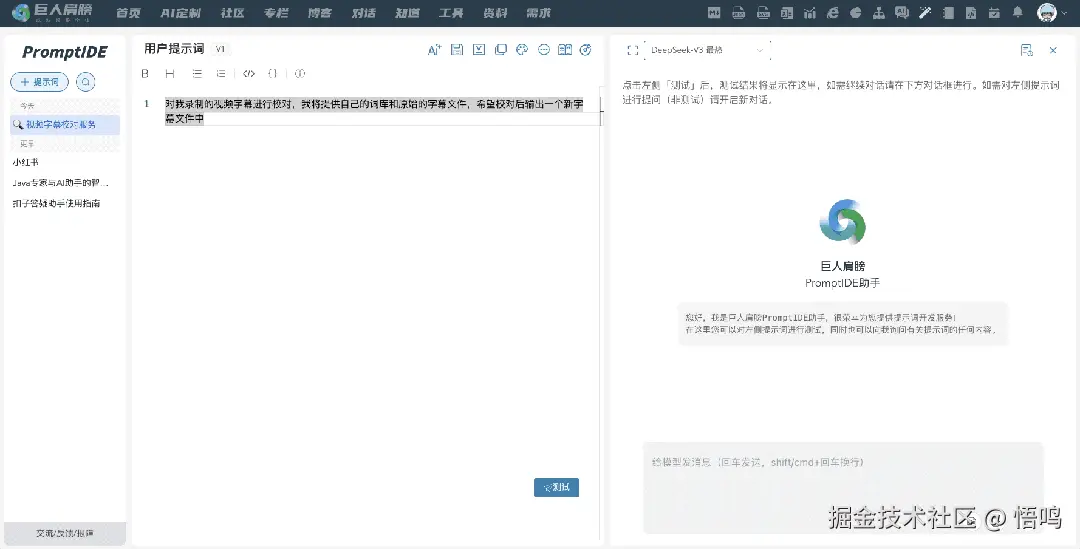
Task: Open the book reference icon
Action: tap(565, 50)
